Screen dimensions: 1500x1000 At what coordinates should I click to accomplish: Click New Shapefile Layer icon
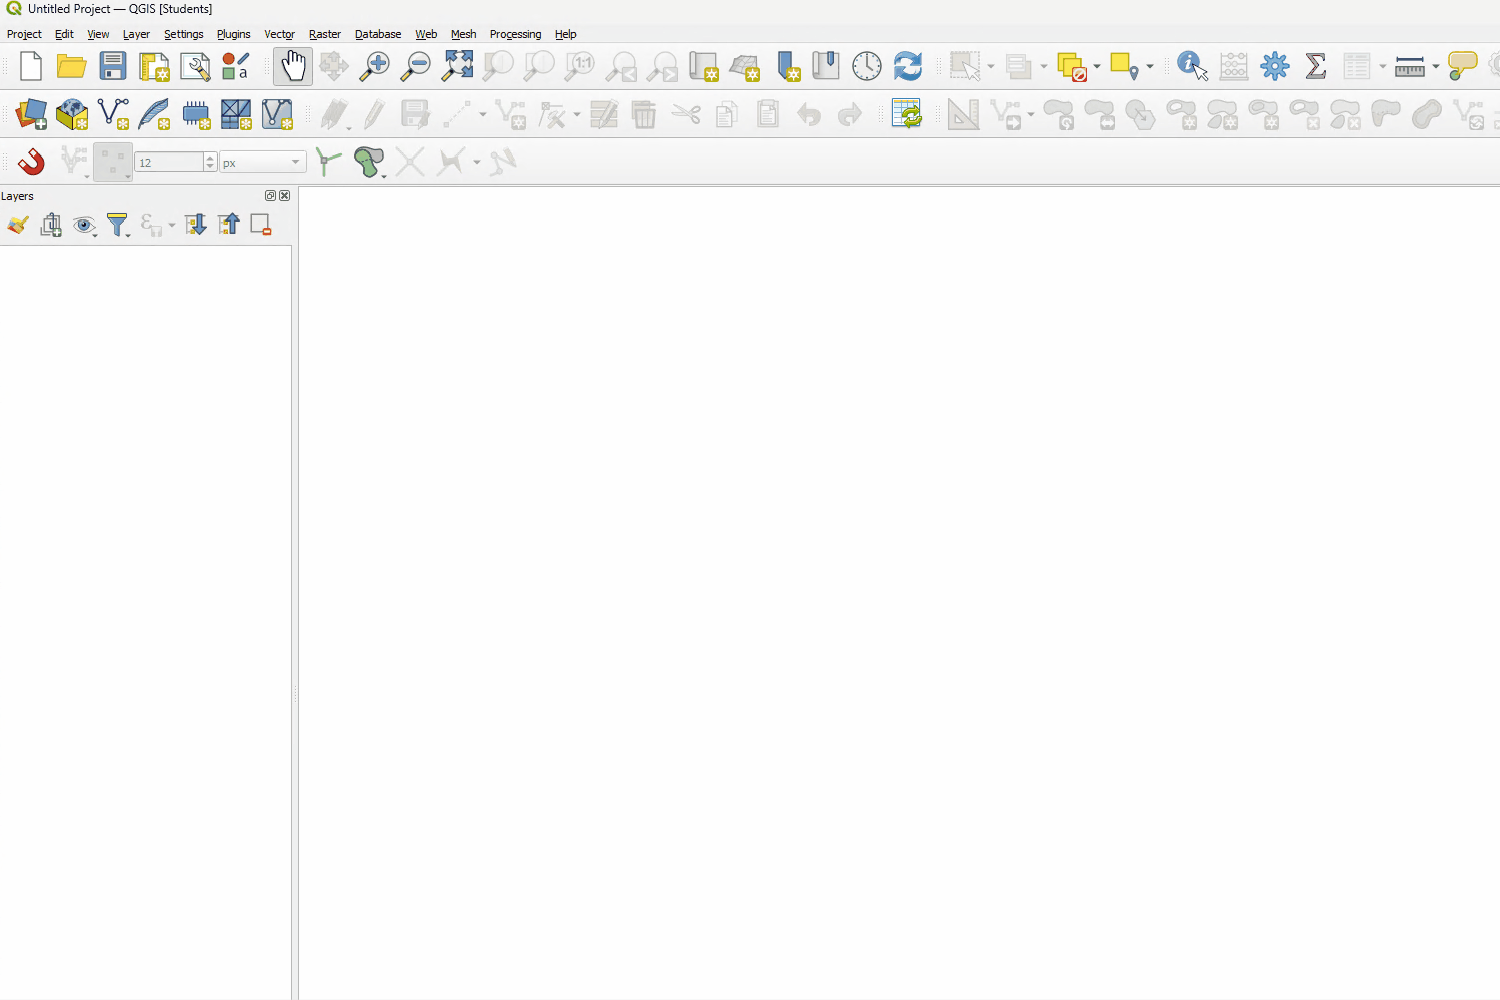(113, 114)
